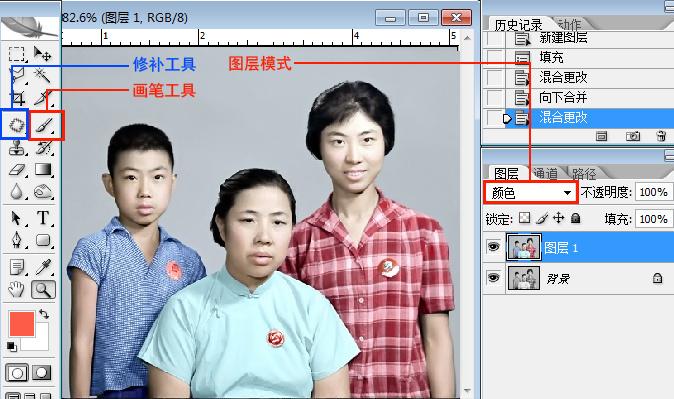This screenshot has height=399, width=674.
Task: Select the Eyedropper tool
Action: 43,267
